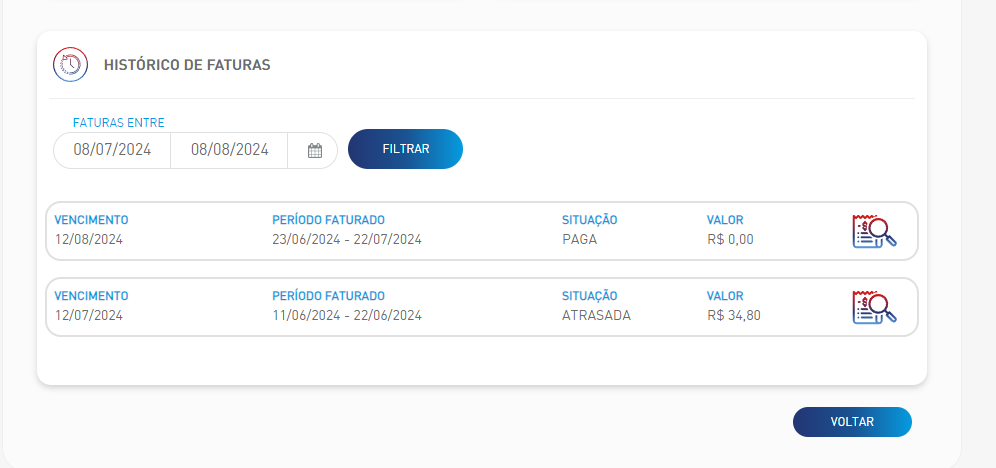Click the Histórico de Faturas clock icon
Screen dimensions: 996x468
point(70,65)
